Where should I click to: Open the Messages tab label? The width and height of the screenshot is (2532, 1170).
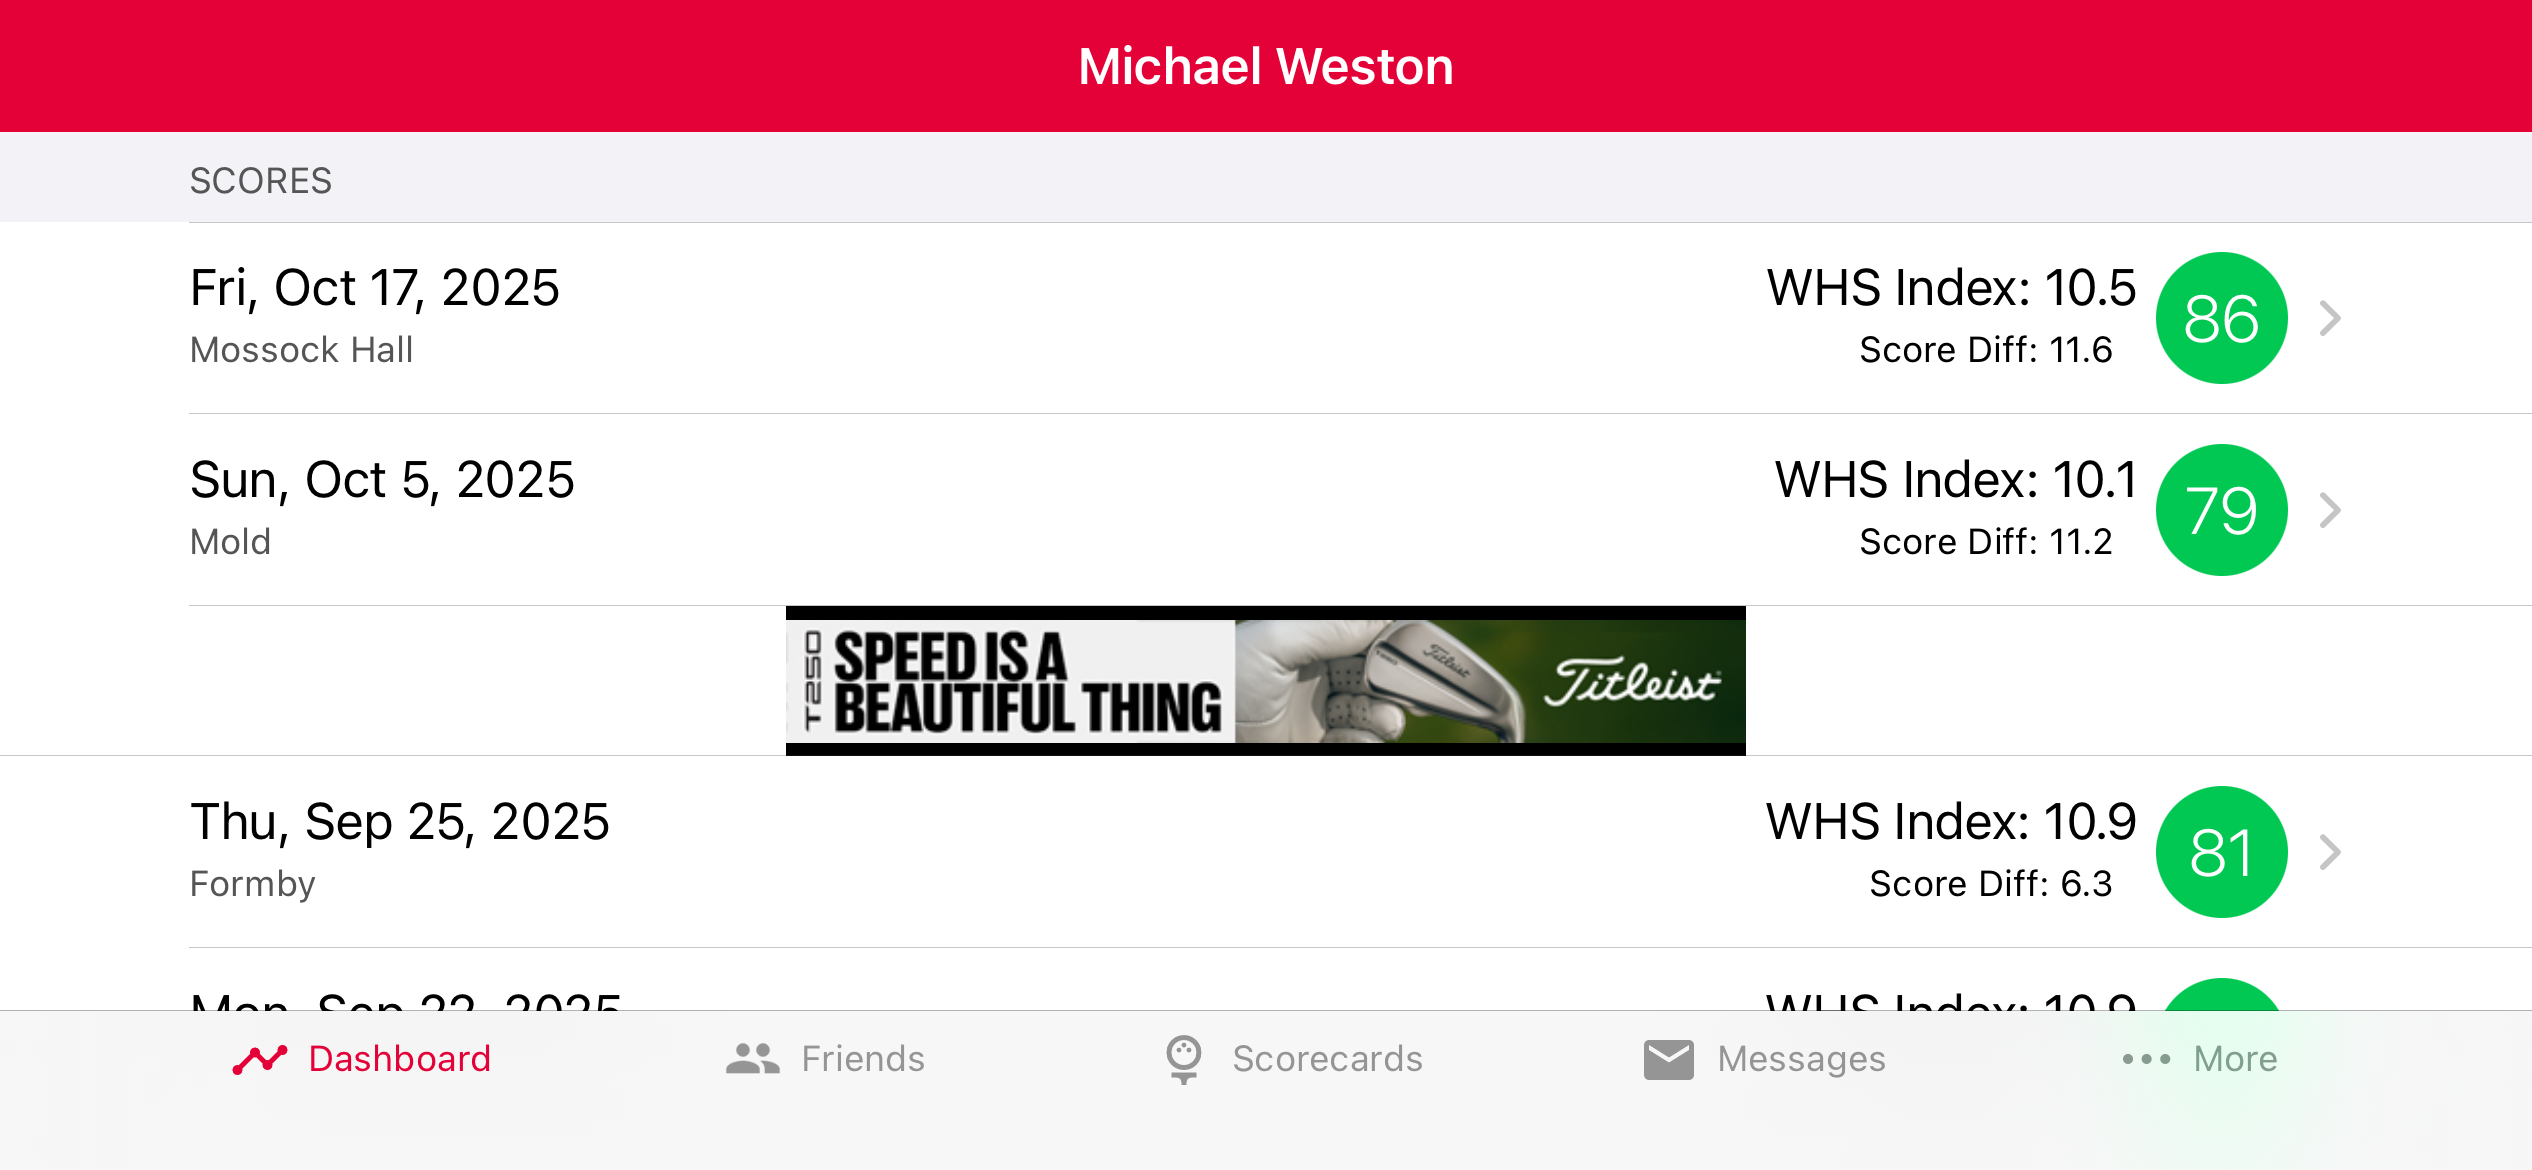click(x=1801, y=1059)
